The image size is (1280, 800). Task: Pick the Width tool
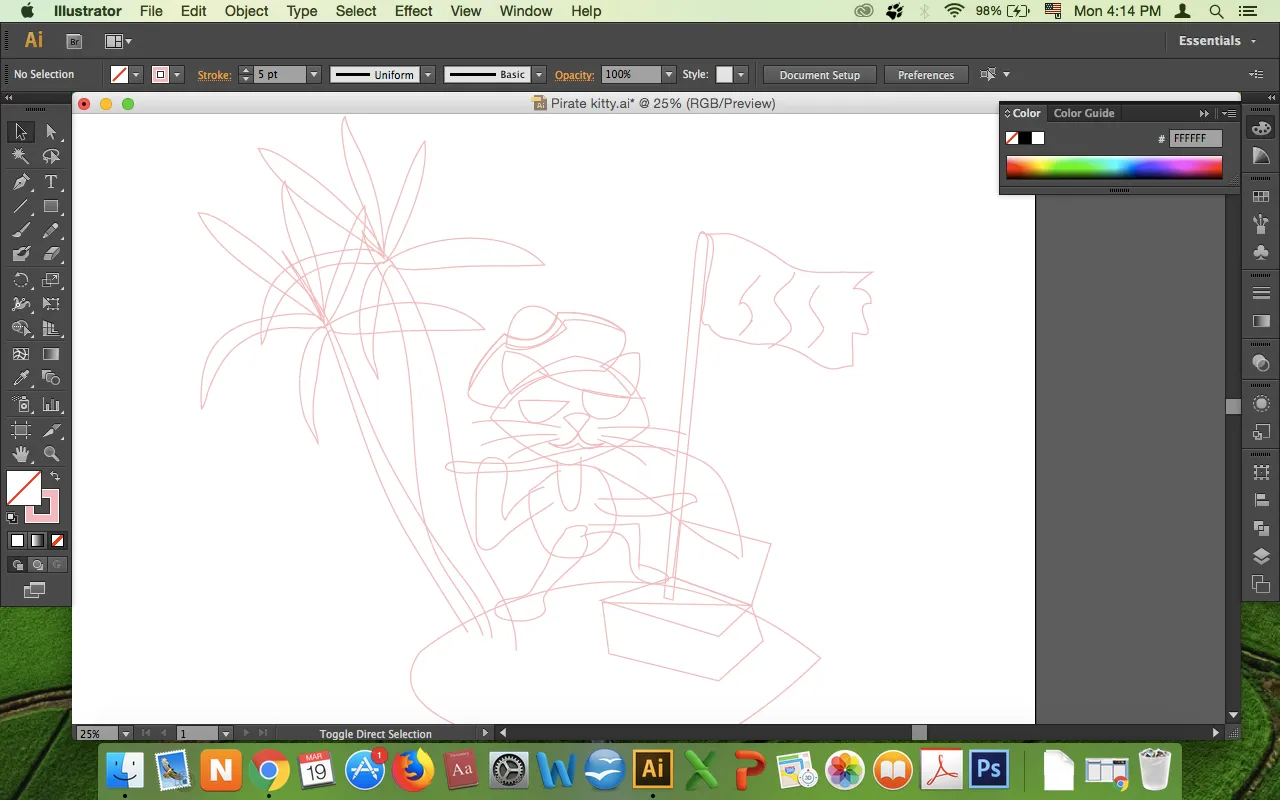tap(21, 304)
